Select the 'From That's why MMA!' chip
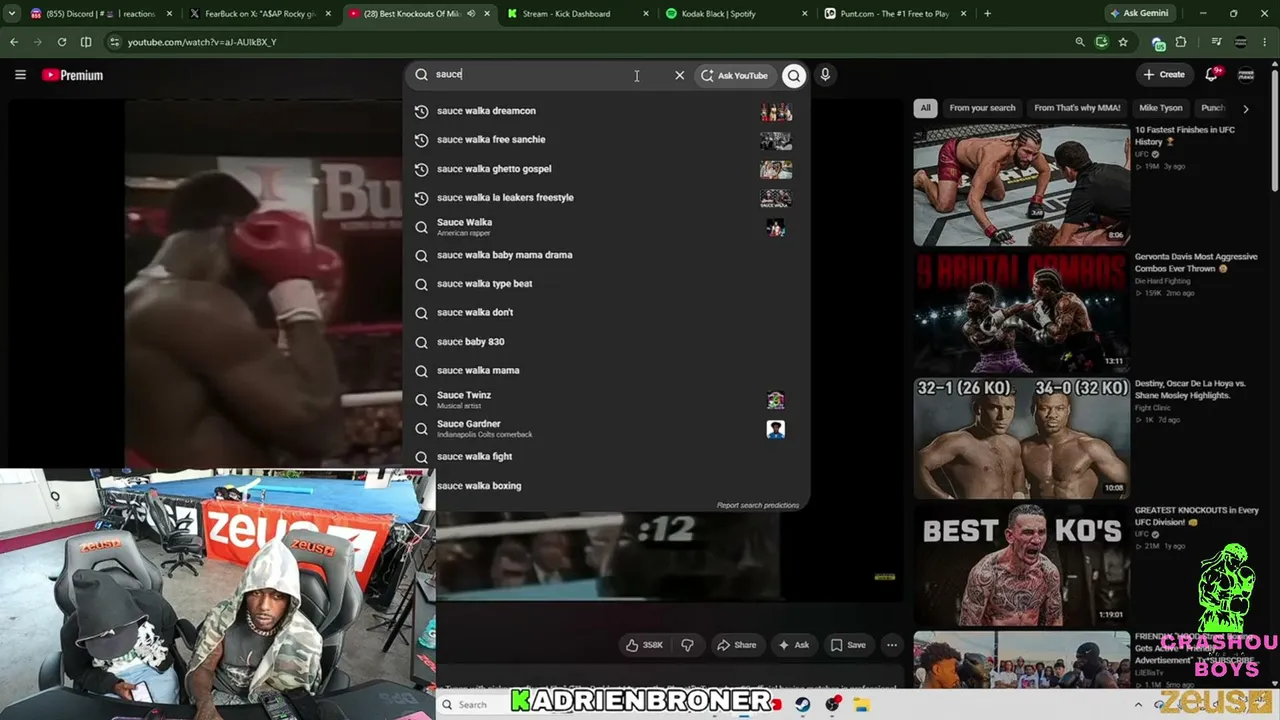 coord(1077,108)
